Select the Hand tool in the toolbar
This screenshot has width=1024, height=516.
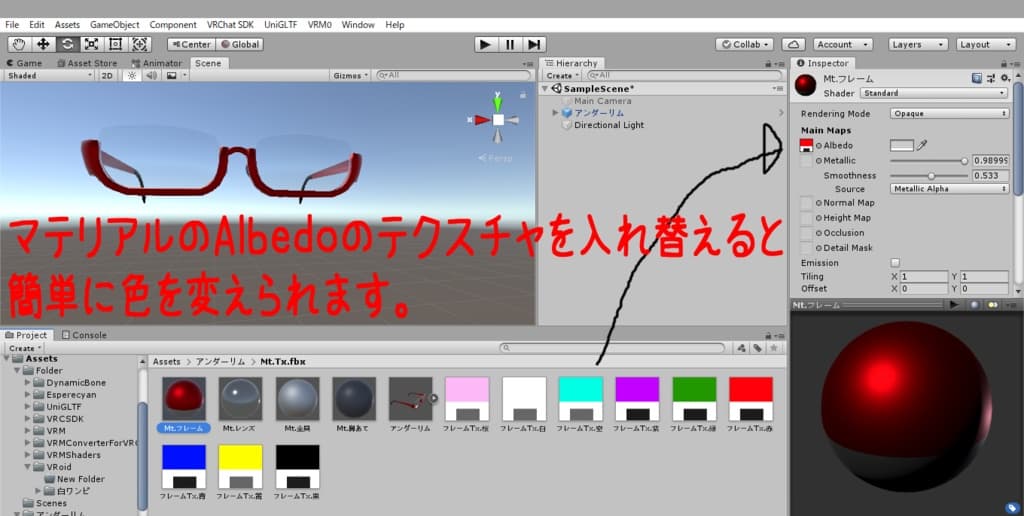(20, 44)
